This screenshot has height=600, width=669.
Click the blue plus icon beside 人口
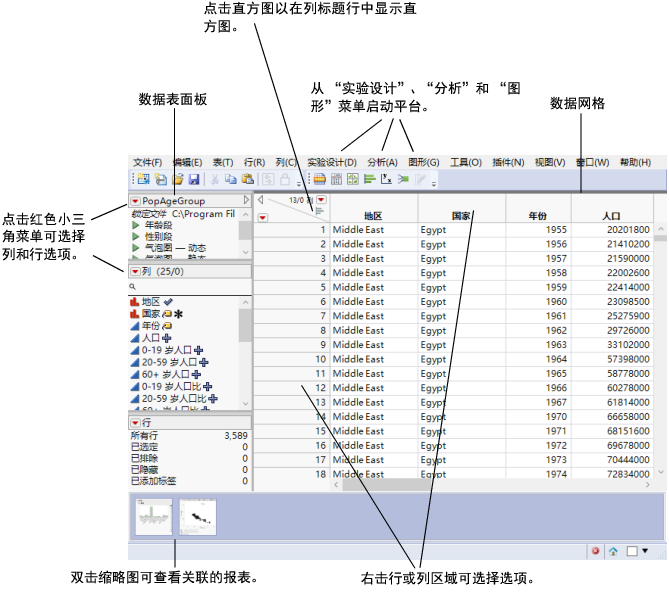166,338
